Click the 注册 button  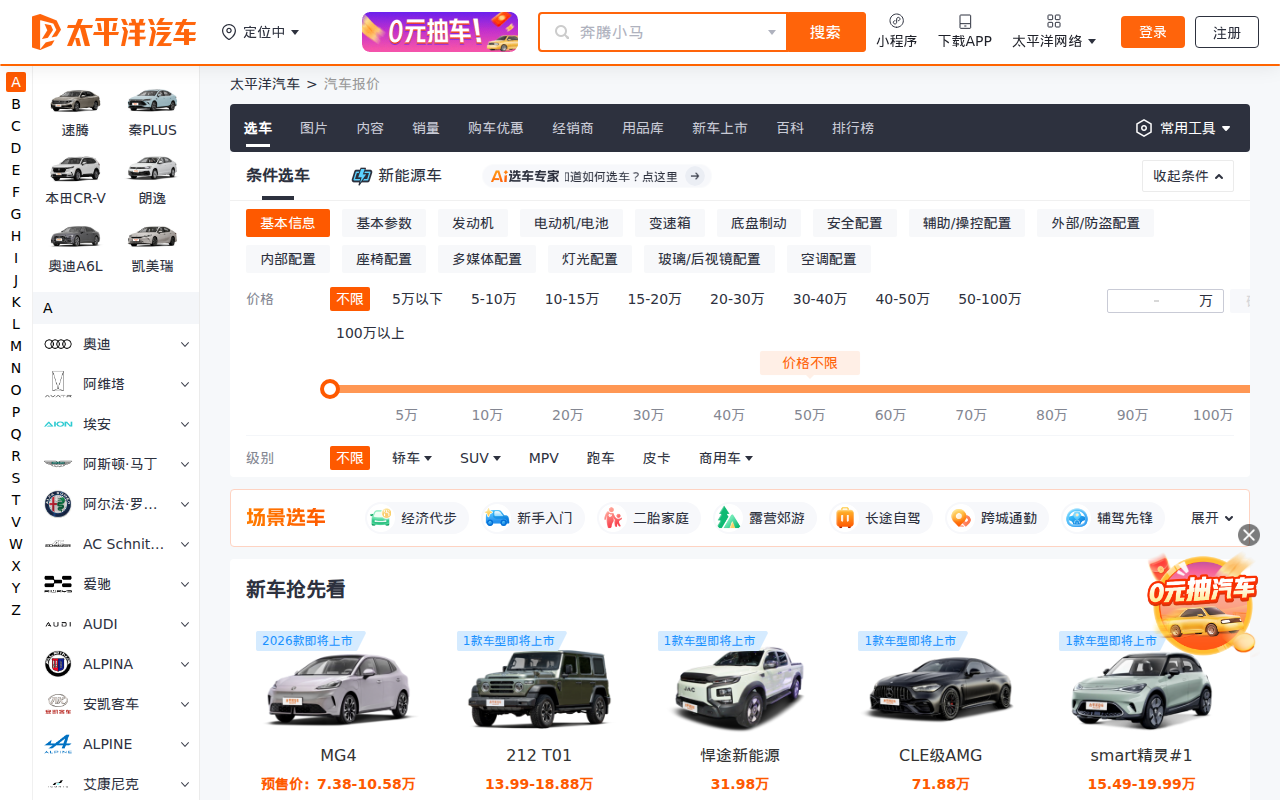[1227, 32]
